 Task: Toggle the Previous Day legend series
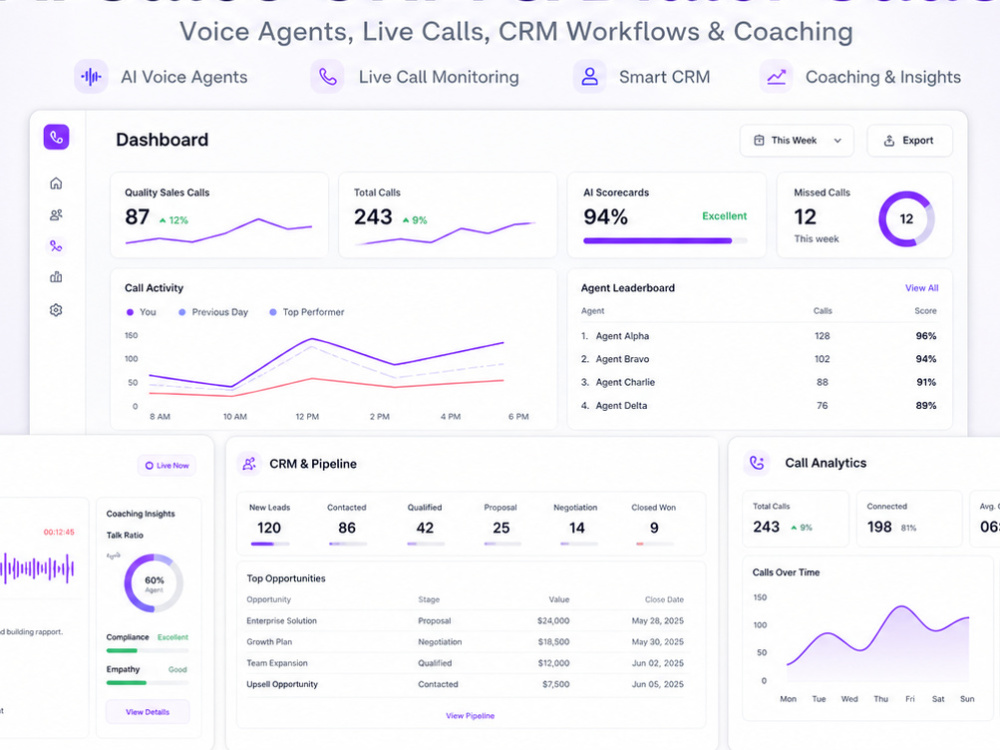pyautogui.click(x=213, y=312)
